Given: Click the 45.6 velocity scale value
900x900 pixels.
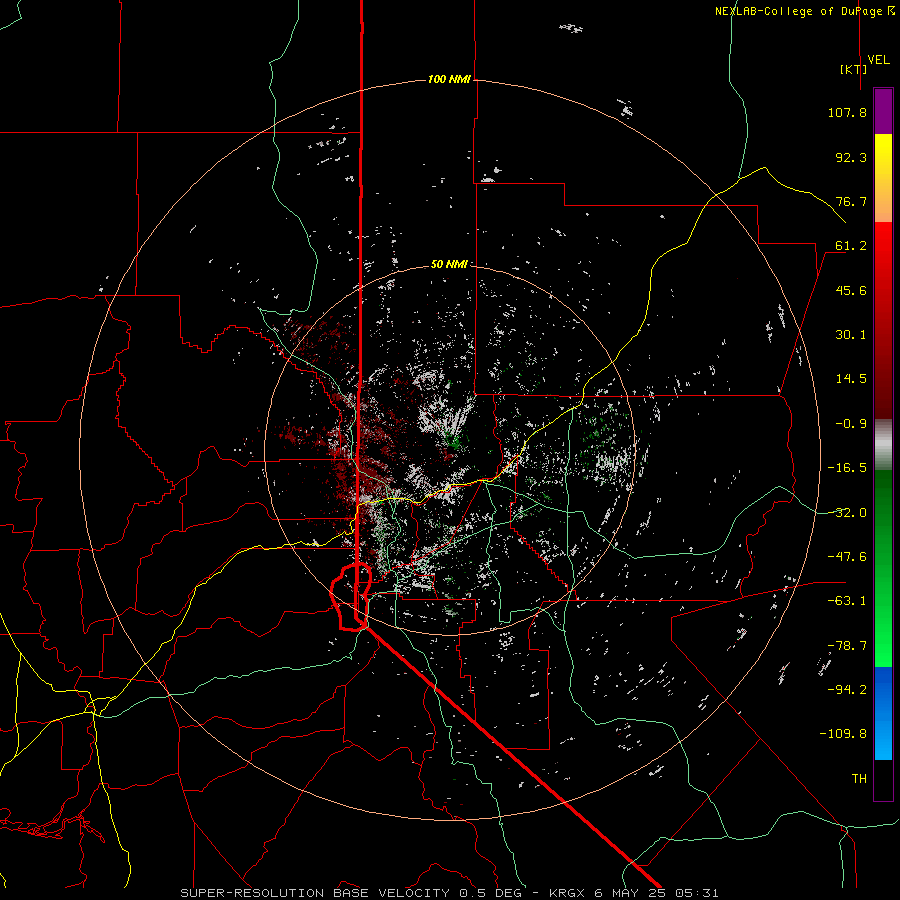Looking at the screenshot, I should tap(851, 290).
